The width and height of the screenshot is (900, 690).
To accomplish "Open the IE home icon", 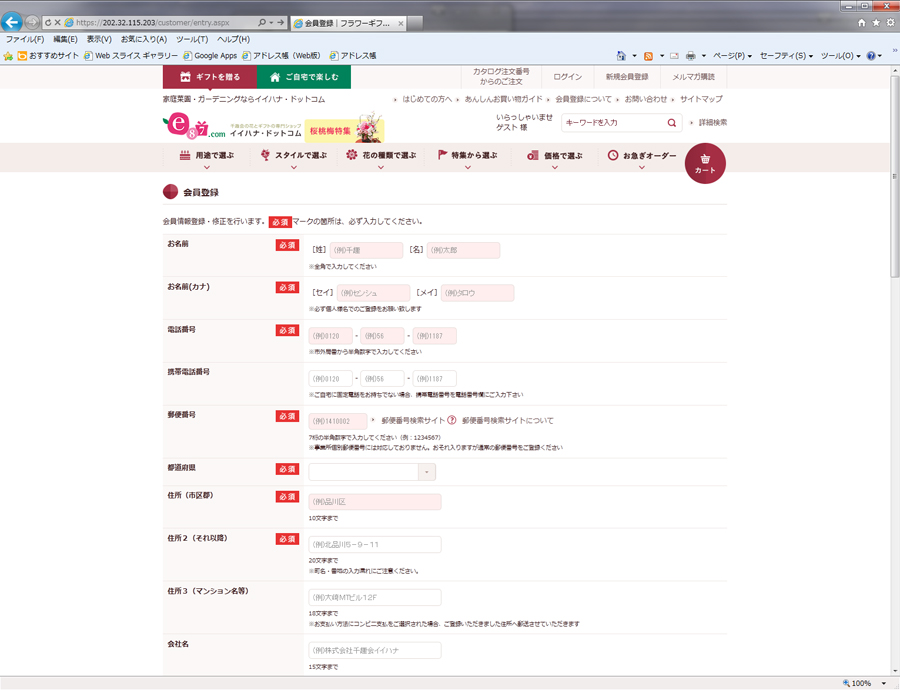I will point(862,22).
